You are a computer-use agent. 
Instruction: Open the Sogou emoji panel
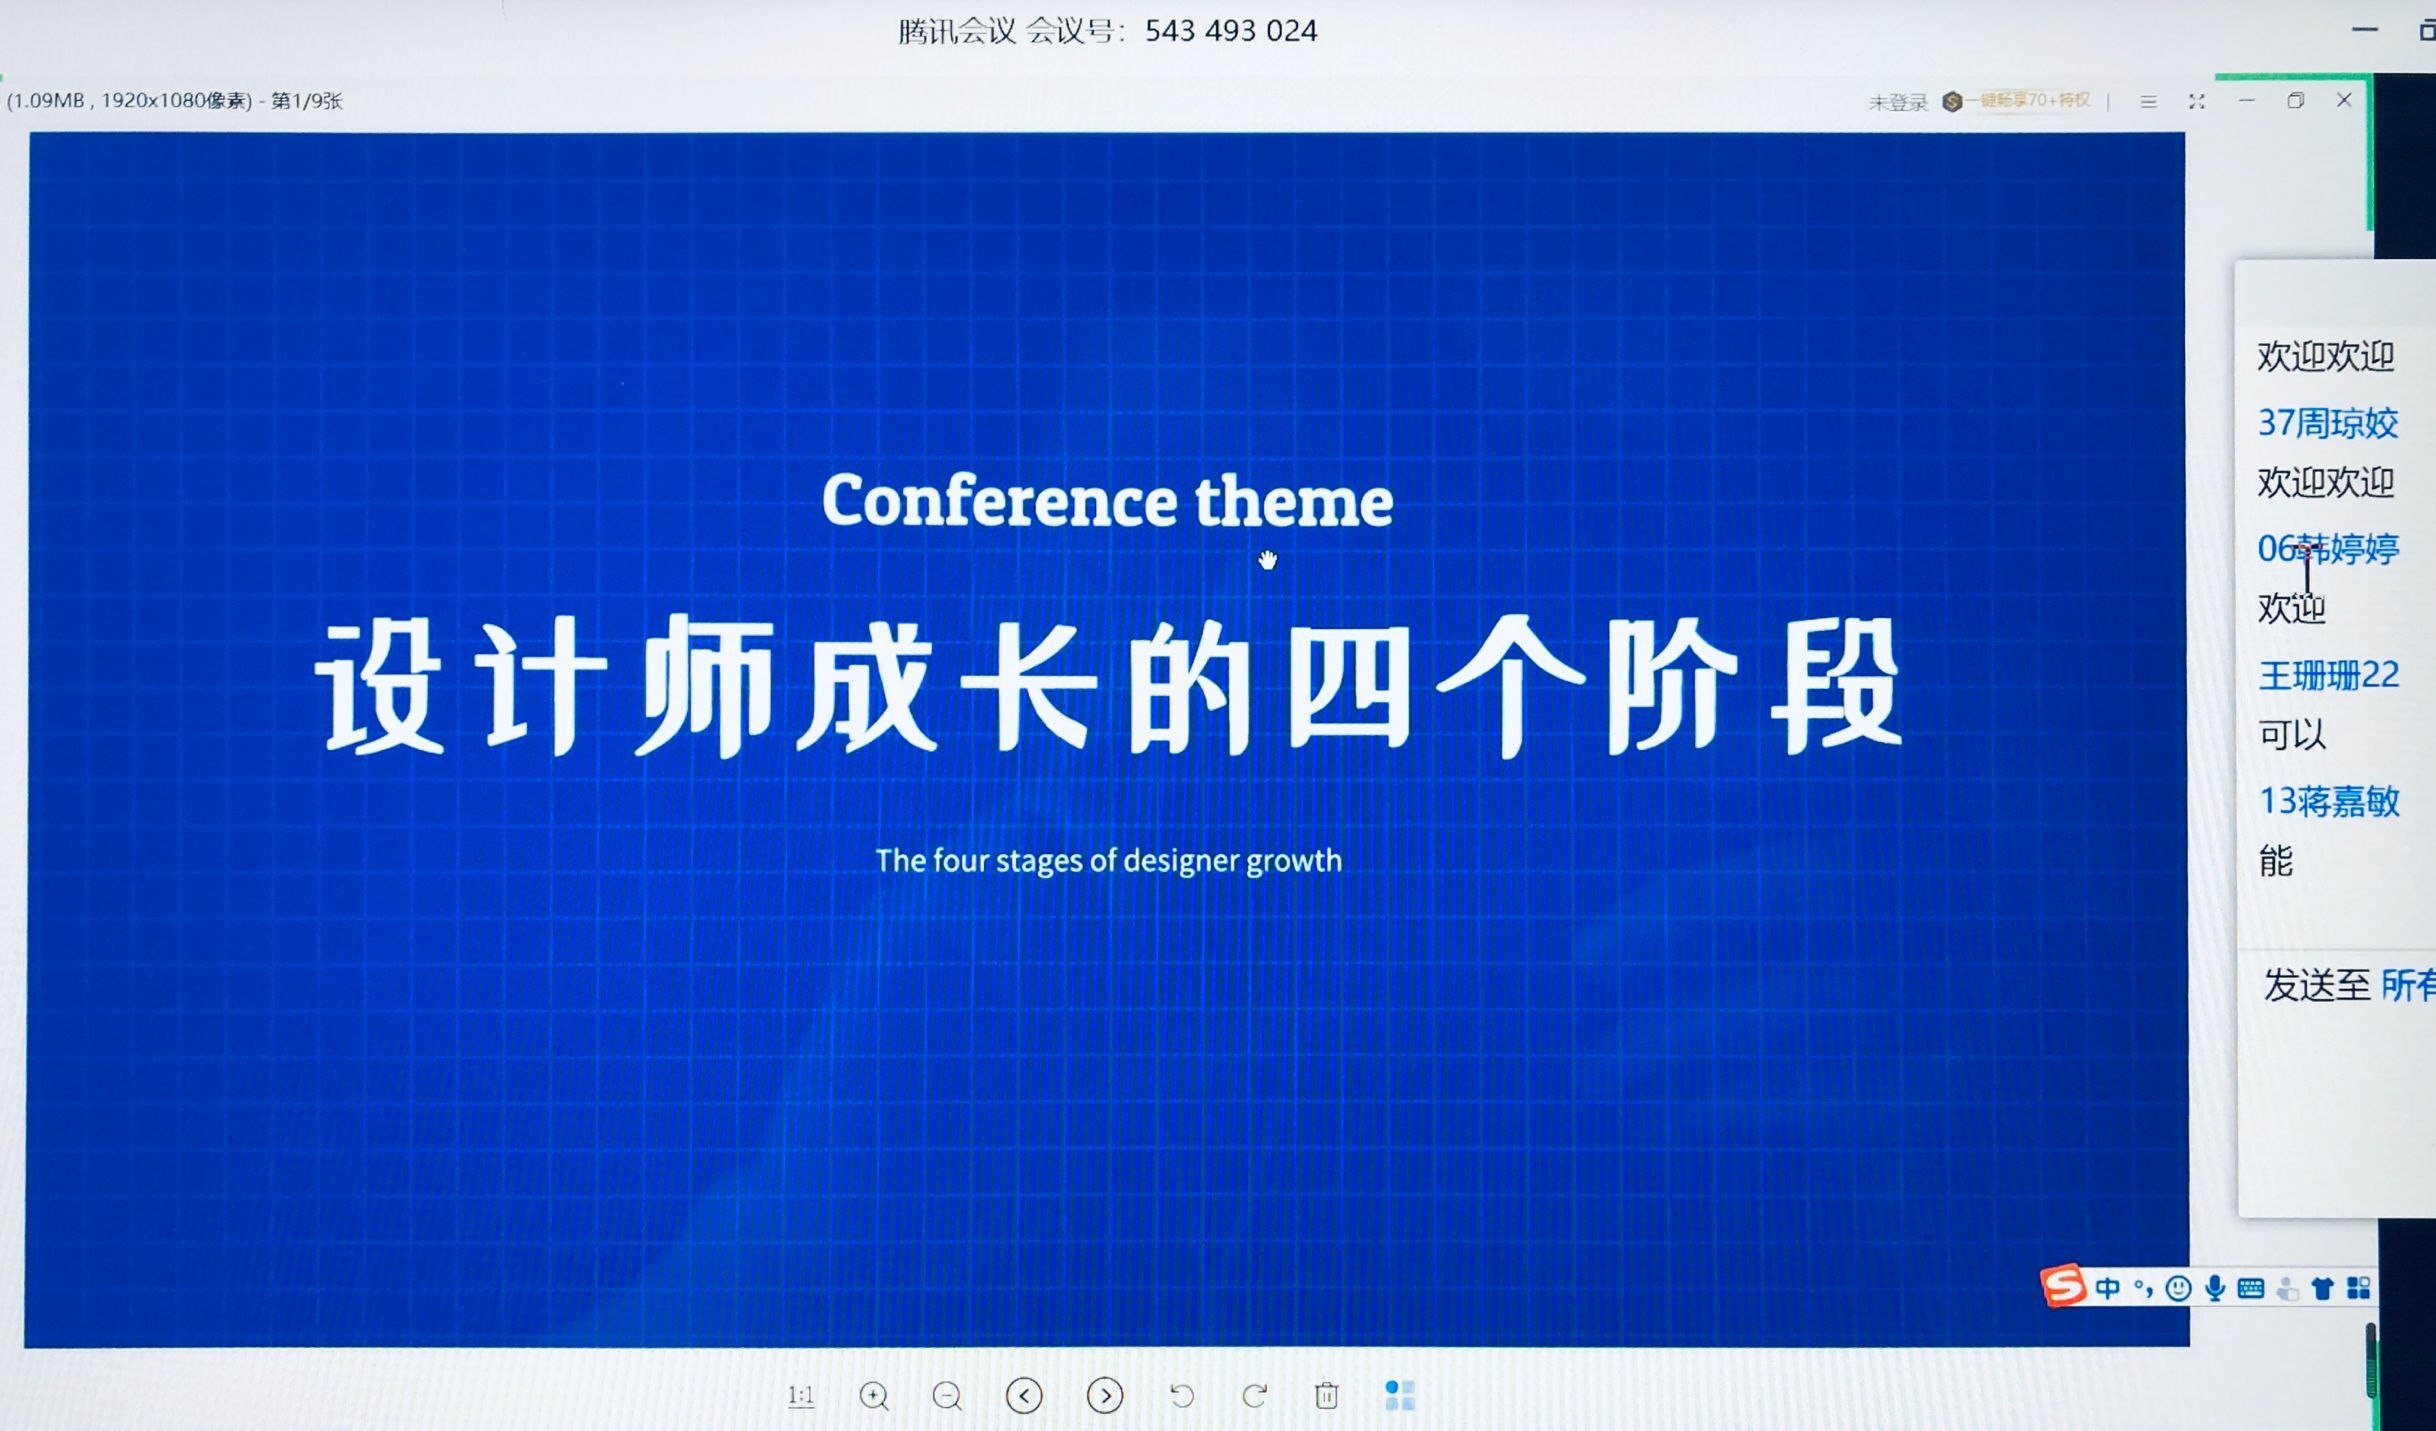2178,1288
